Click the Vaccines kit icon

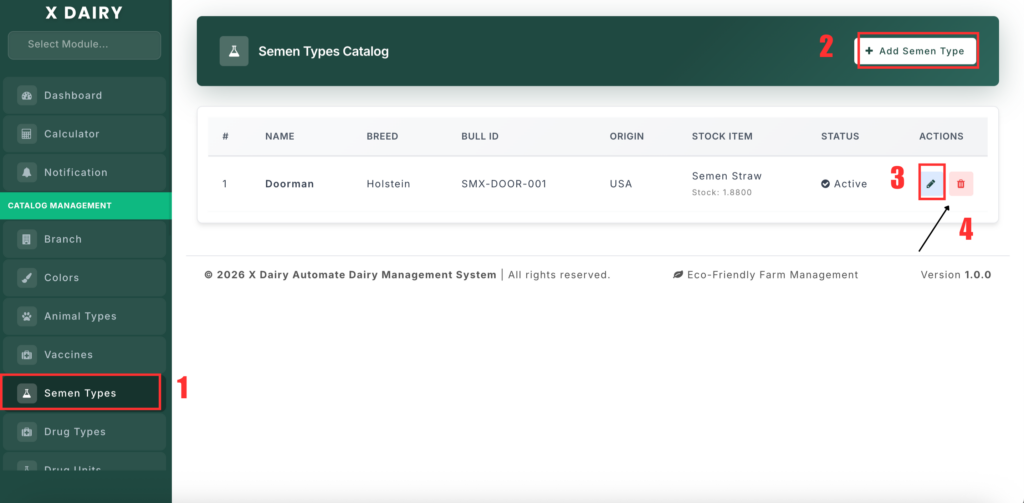coord(27,355)
